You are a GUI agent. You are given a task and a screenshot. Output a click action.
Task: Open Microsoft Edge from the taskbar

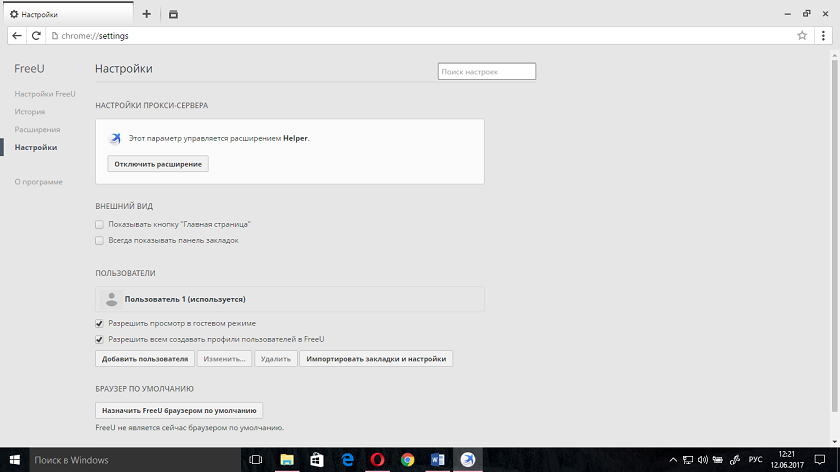[347, 460]
